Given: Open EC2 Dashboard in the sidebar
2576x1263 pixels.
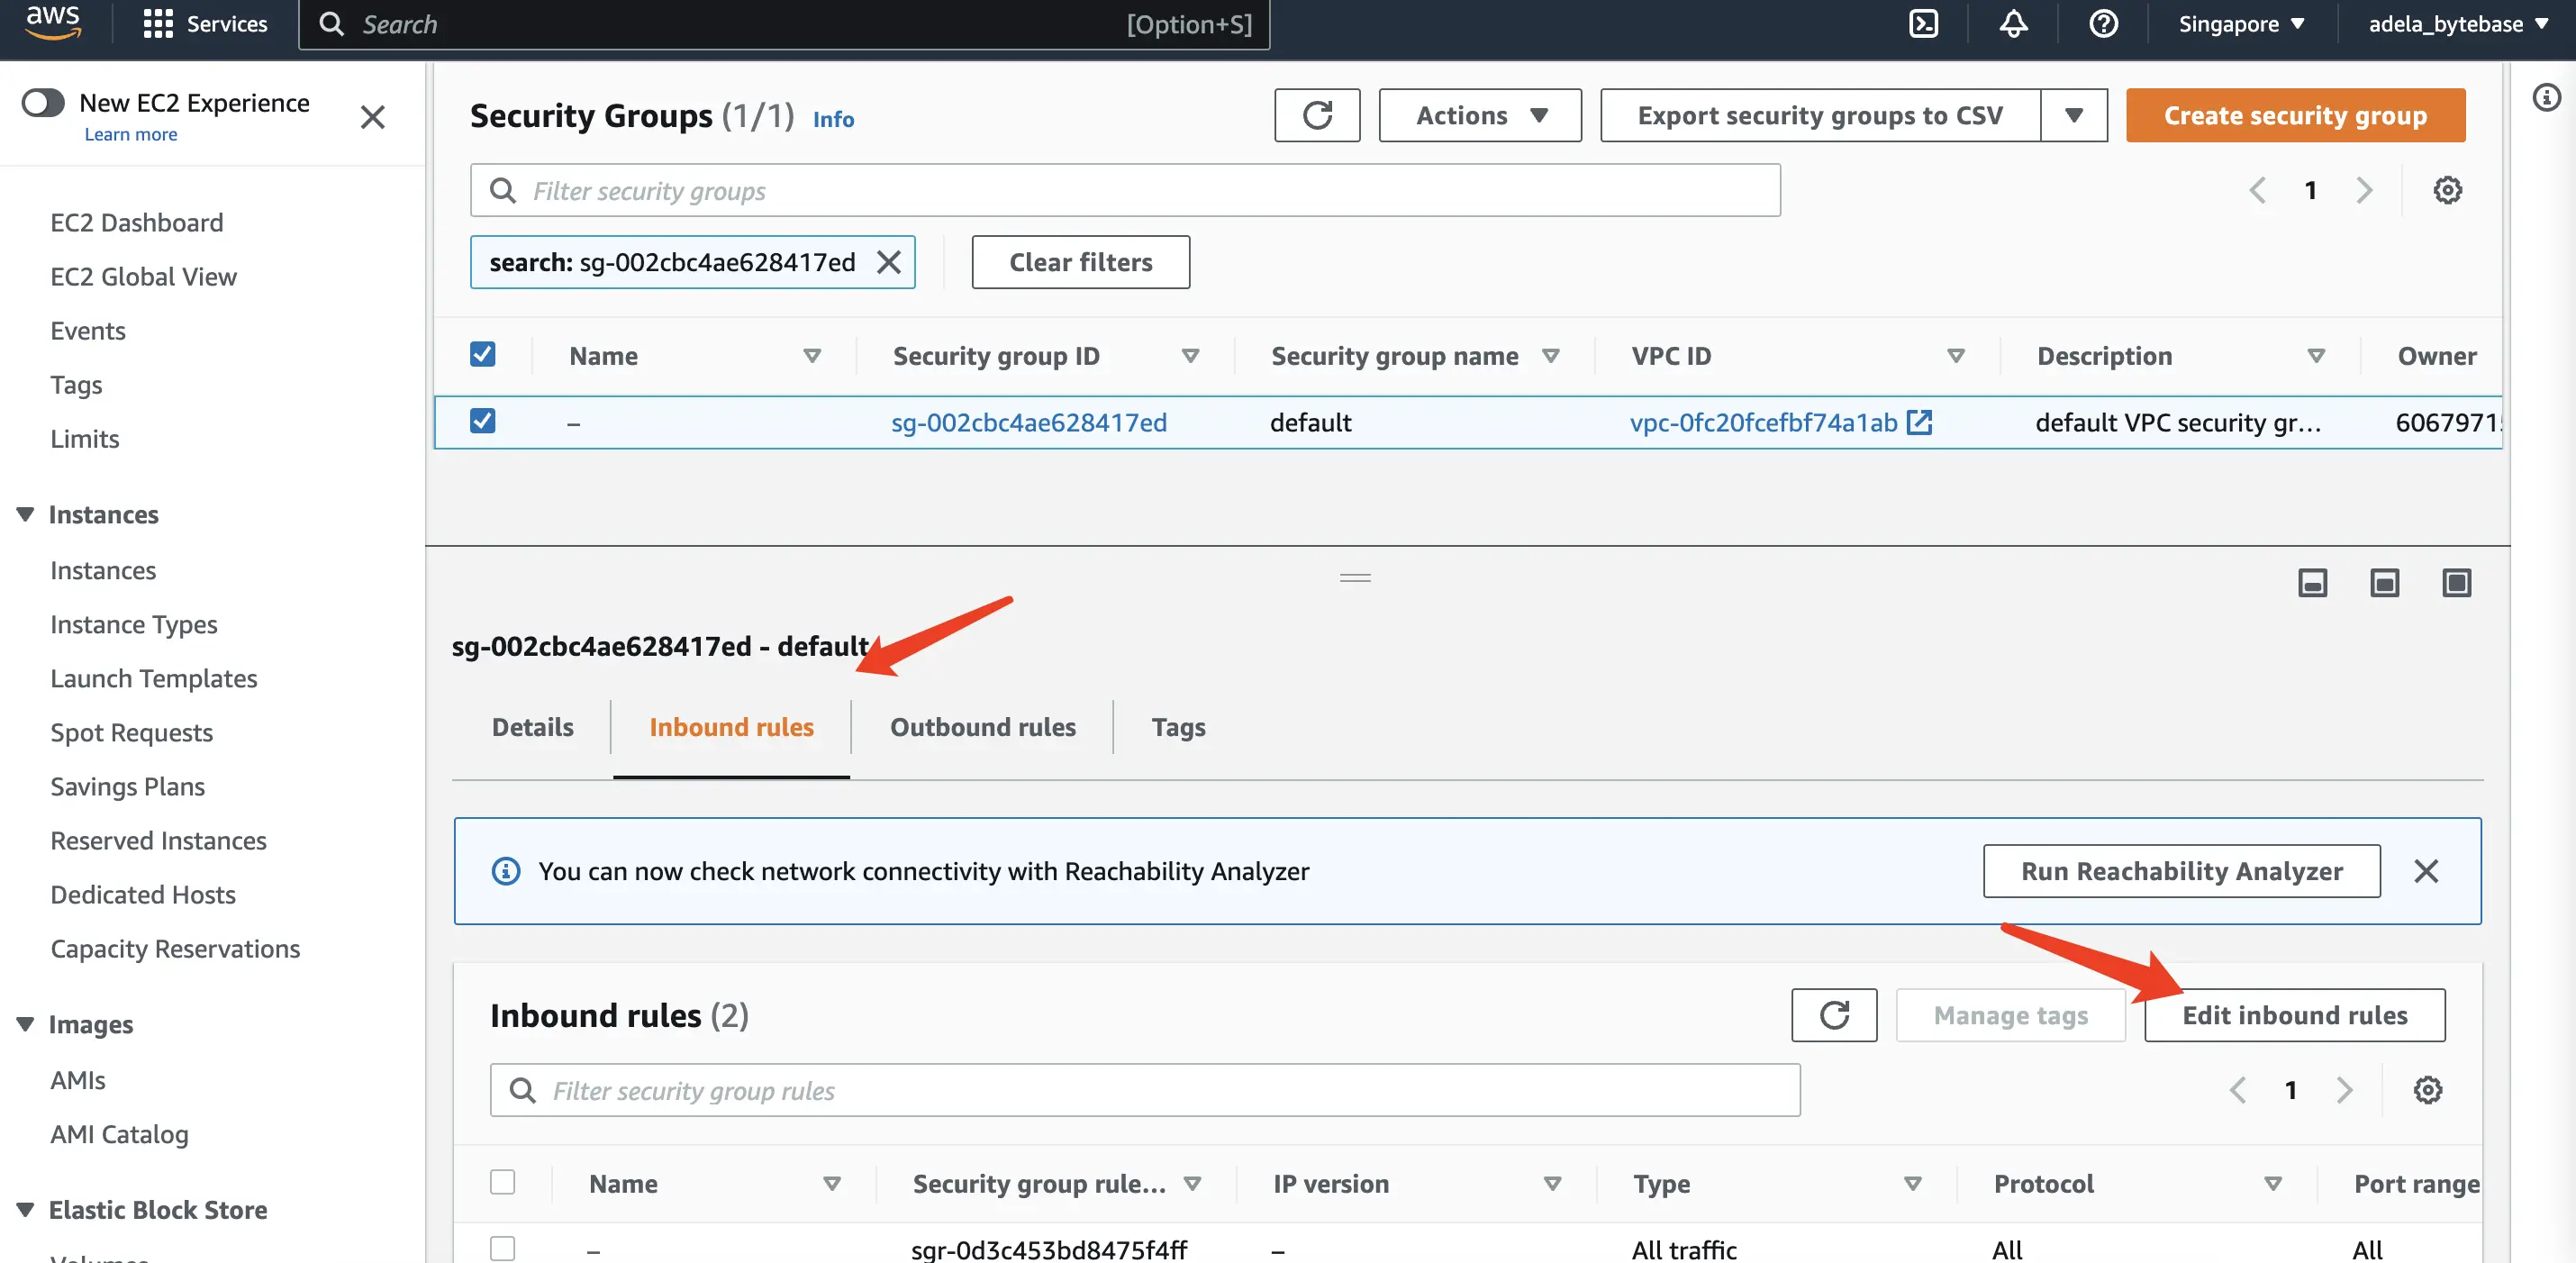Looking at the screenshot, I should pyautogui.click(x=137, y=222).
